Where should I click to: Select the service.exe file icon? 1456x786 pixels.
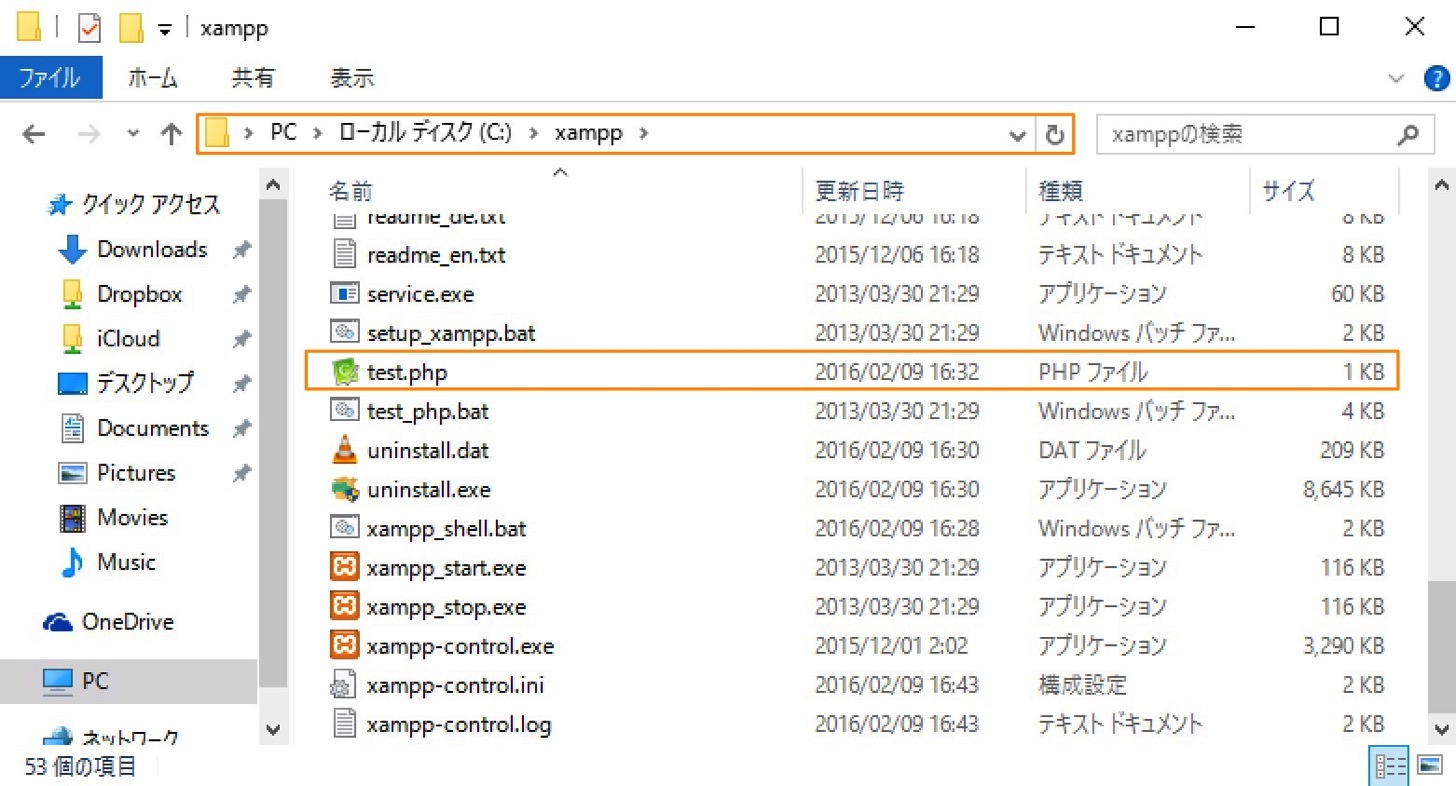pos(344,294)
